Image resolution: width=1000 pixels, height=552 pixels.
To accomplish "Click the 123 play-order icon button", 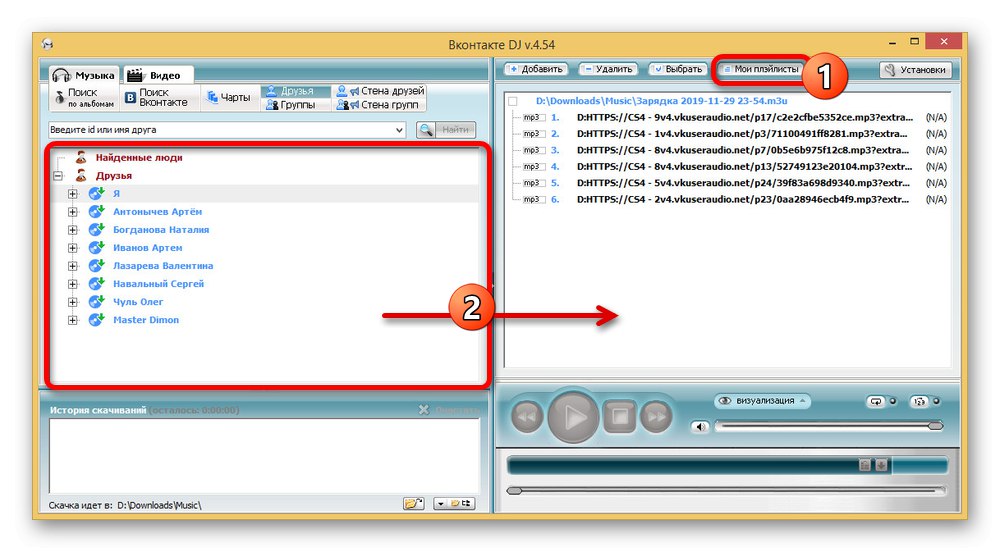I will click(x=919, y=401).
